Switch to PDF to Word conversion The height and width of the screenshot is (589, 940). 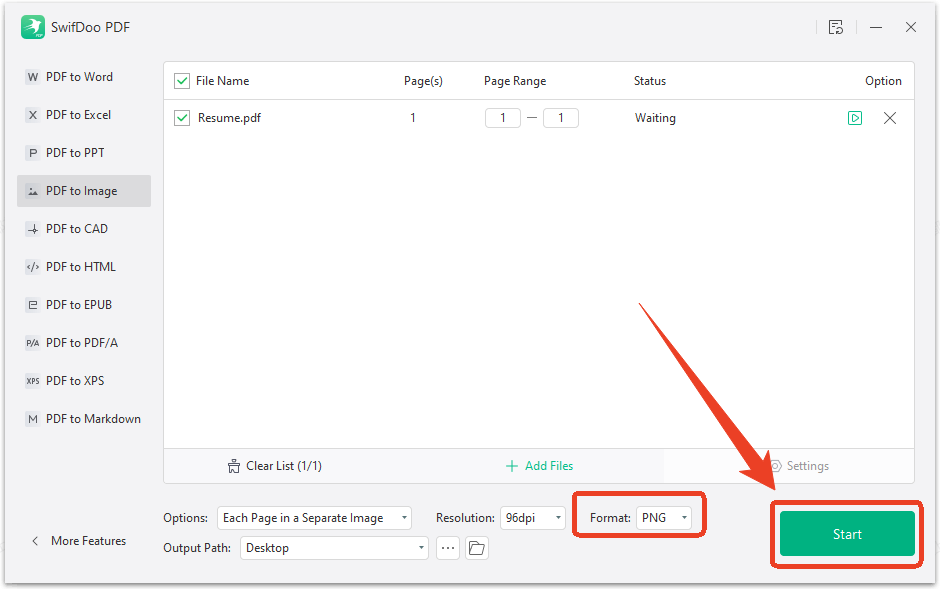[x=84, y=77]
